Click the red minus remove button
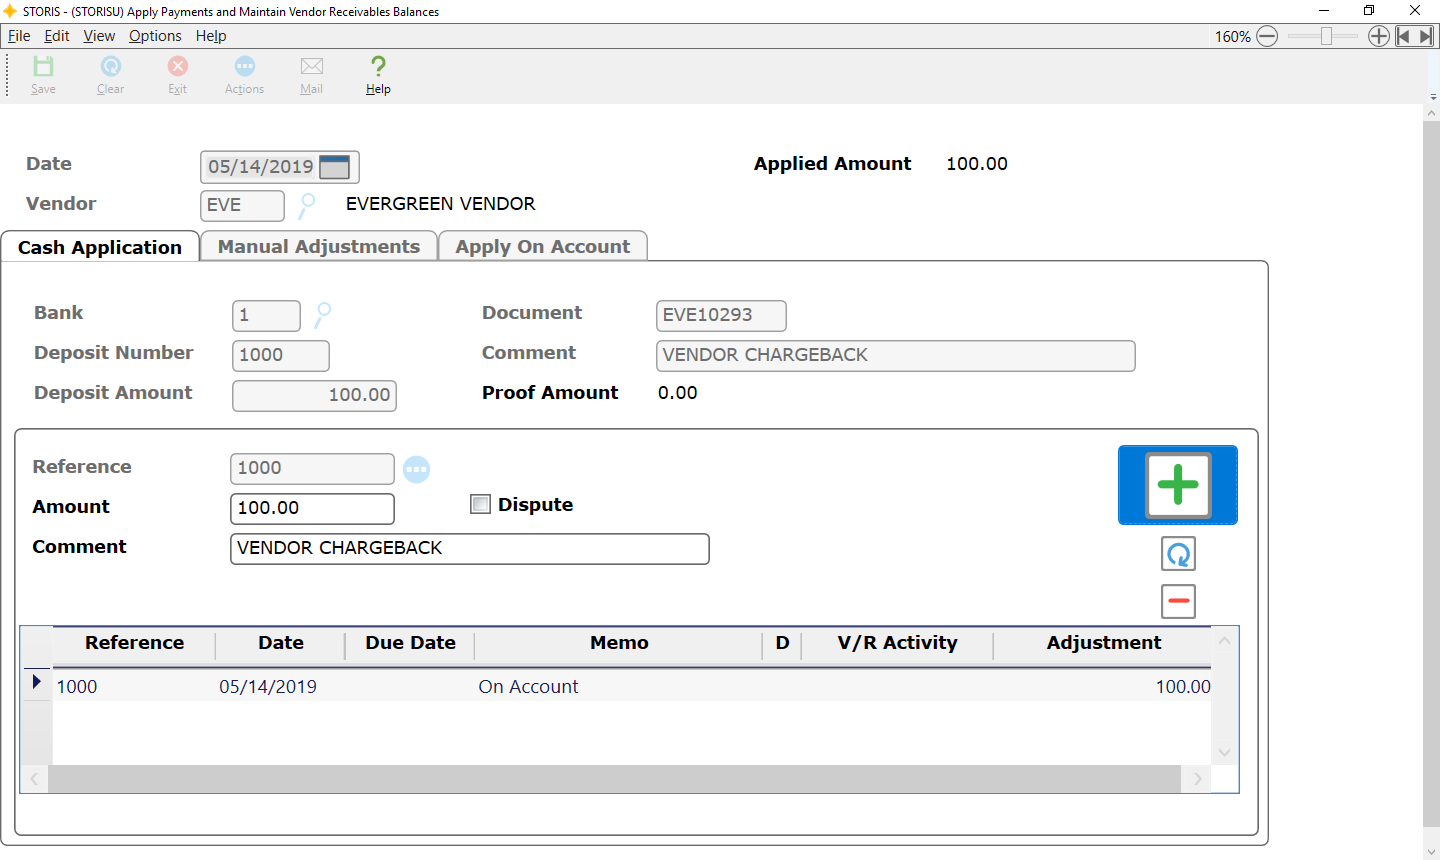This screenshot has width=1440, height=860. (x=1178, y=601)
